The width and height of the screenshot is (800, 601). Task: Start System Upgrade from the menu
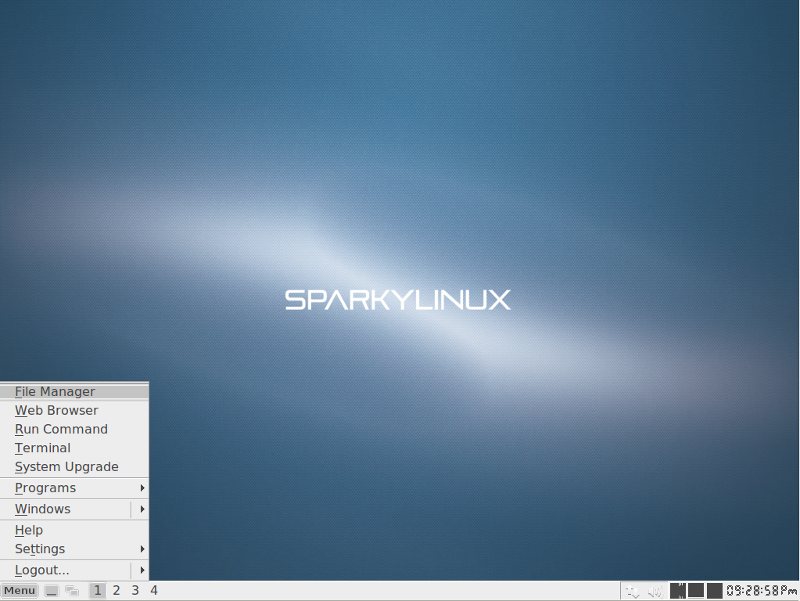[74, 467]
